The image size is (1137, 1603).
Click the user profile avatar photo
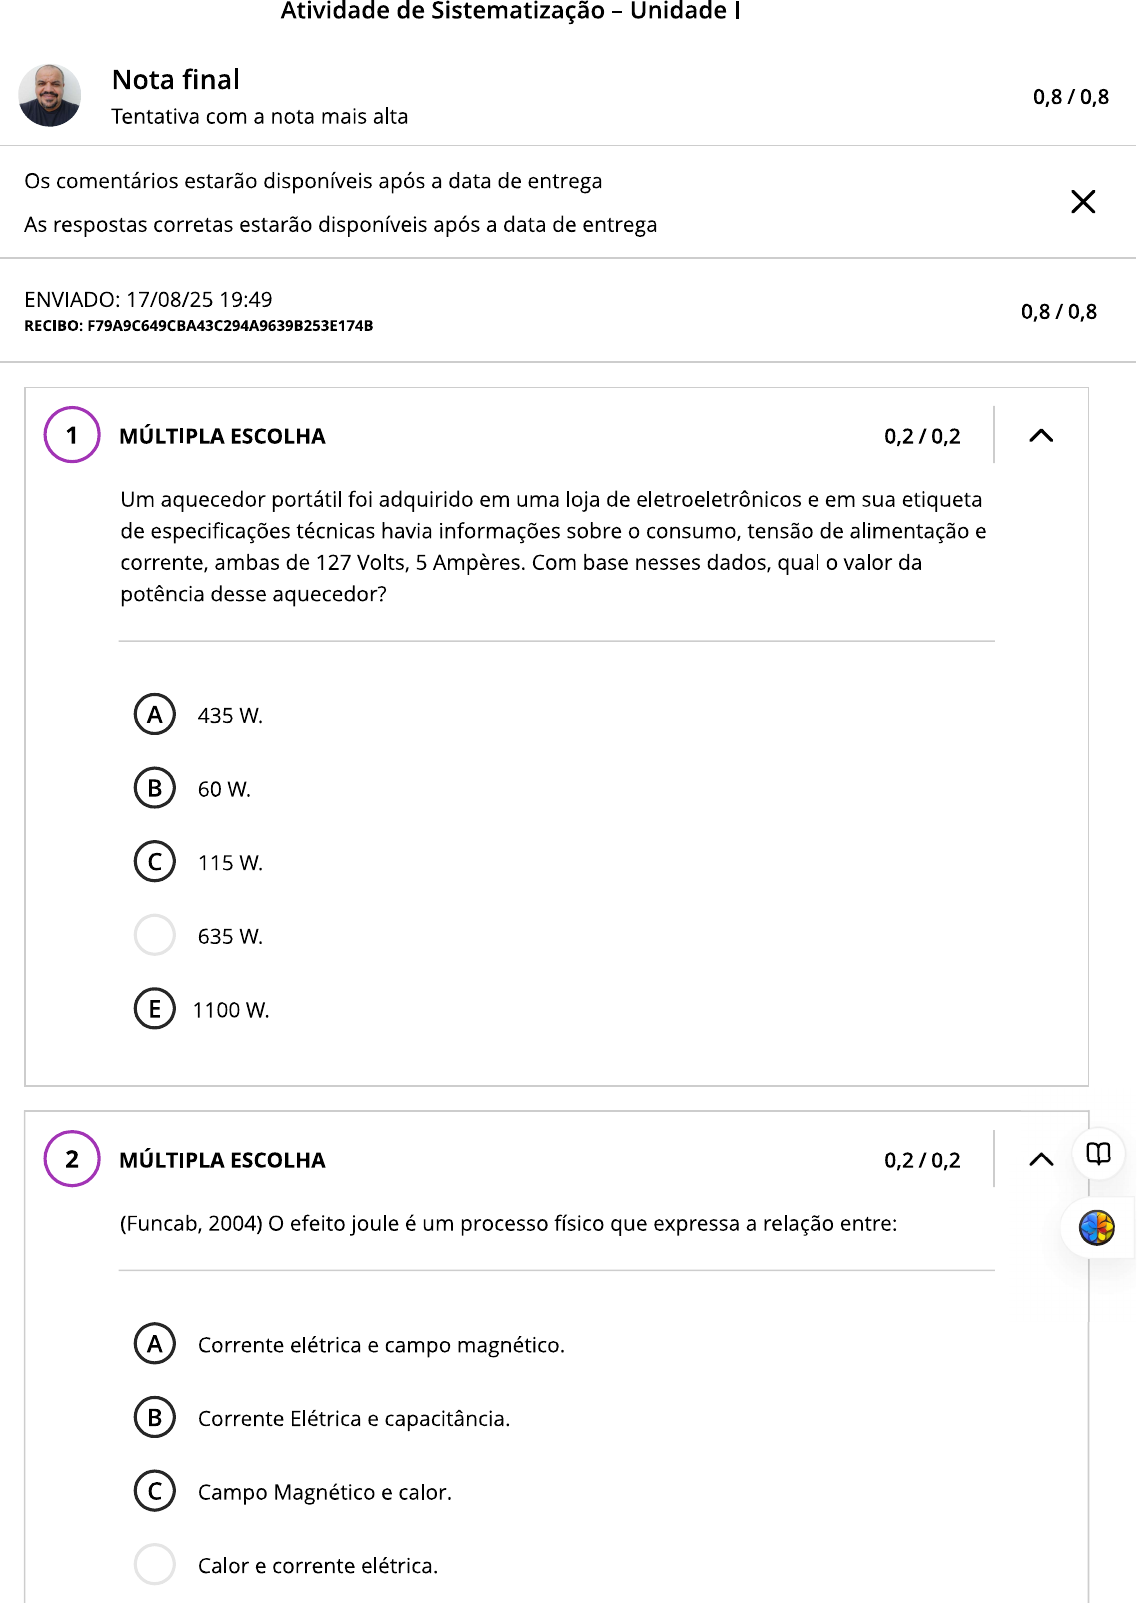(50, 96)
